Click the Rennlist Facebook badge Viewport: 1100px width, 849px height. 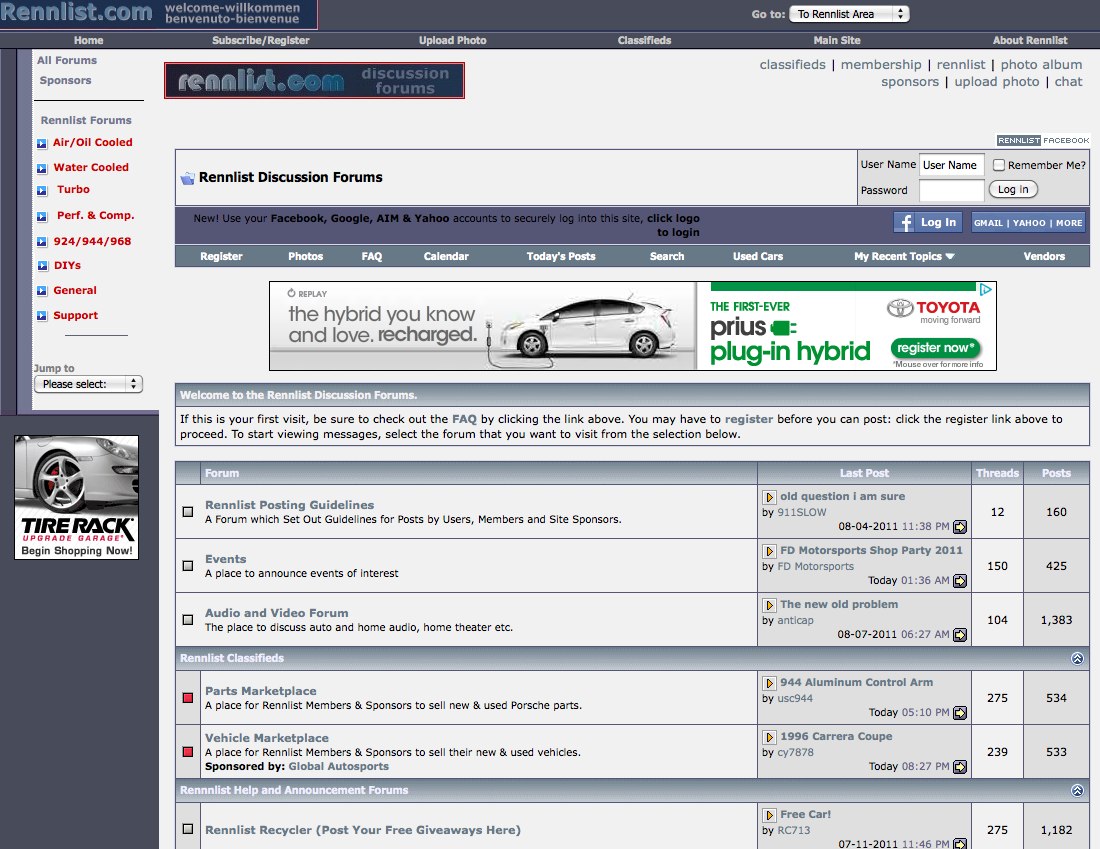click(1043, 140)
